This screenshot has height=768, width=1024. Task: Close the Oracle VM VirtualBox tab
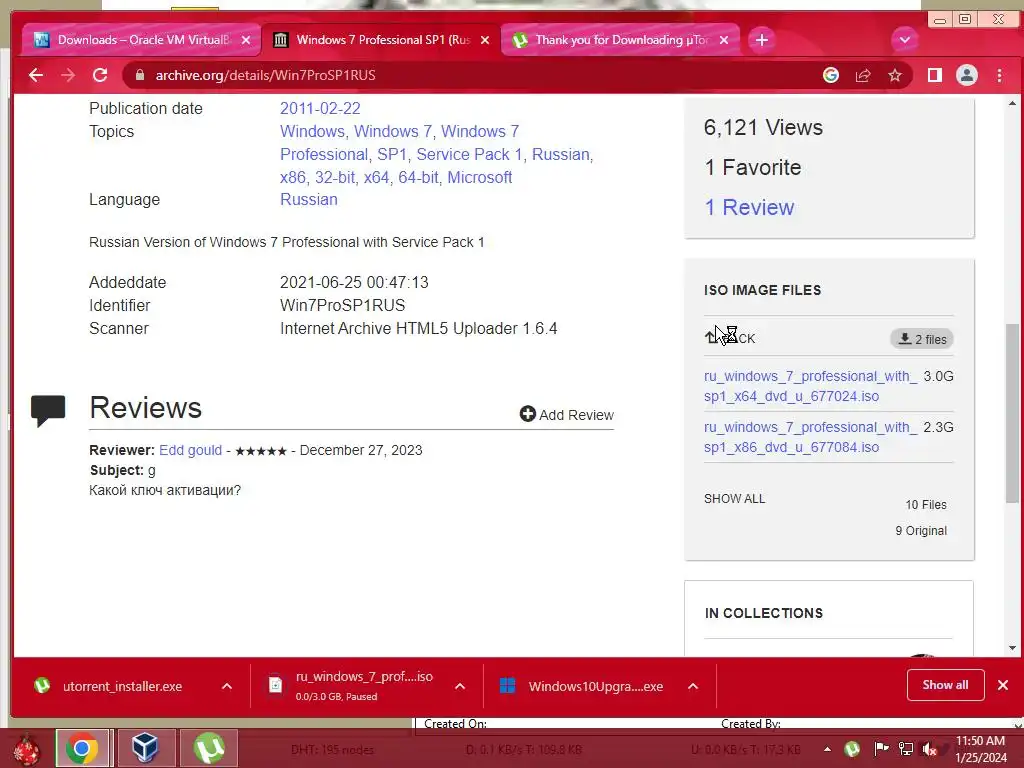[246, 40]
